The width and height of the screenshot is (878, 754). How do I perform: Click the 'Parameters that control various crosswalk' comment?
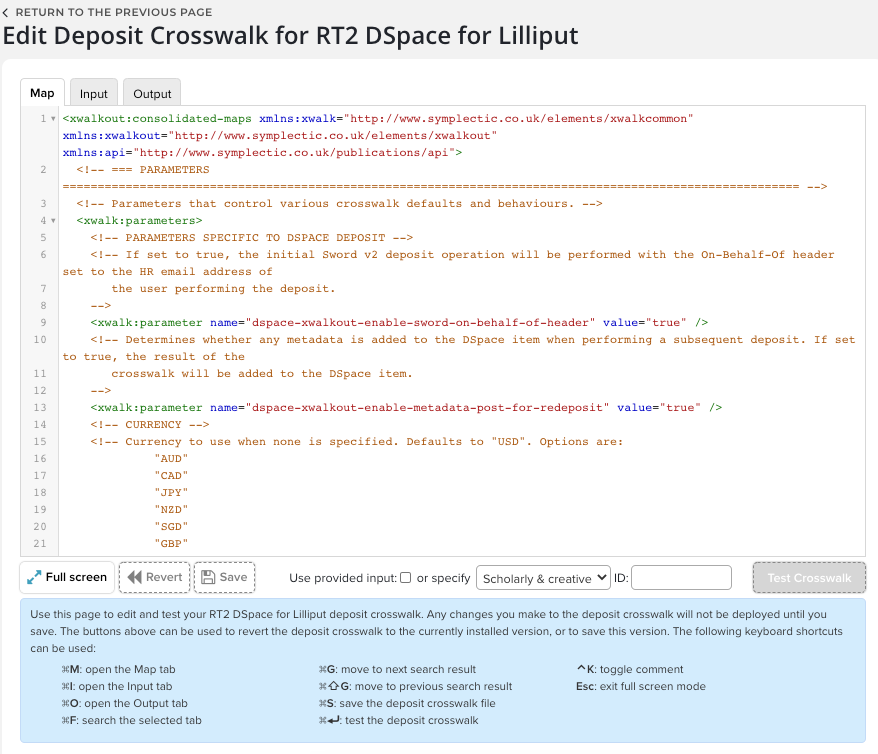339,203
